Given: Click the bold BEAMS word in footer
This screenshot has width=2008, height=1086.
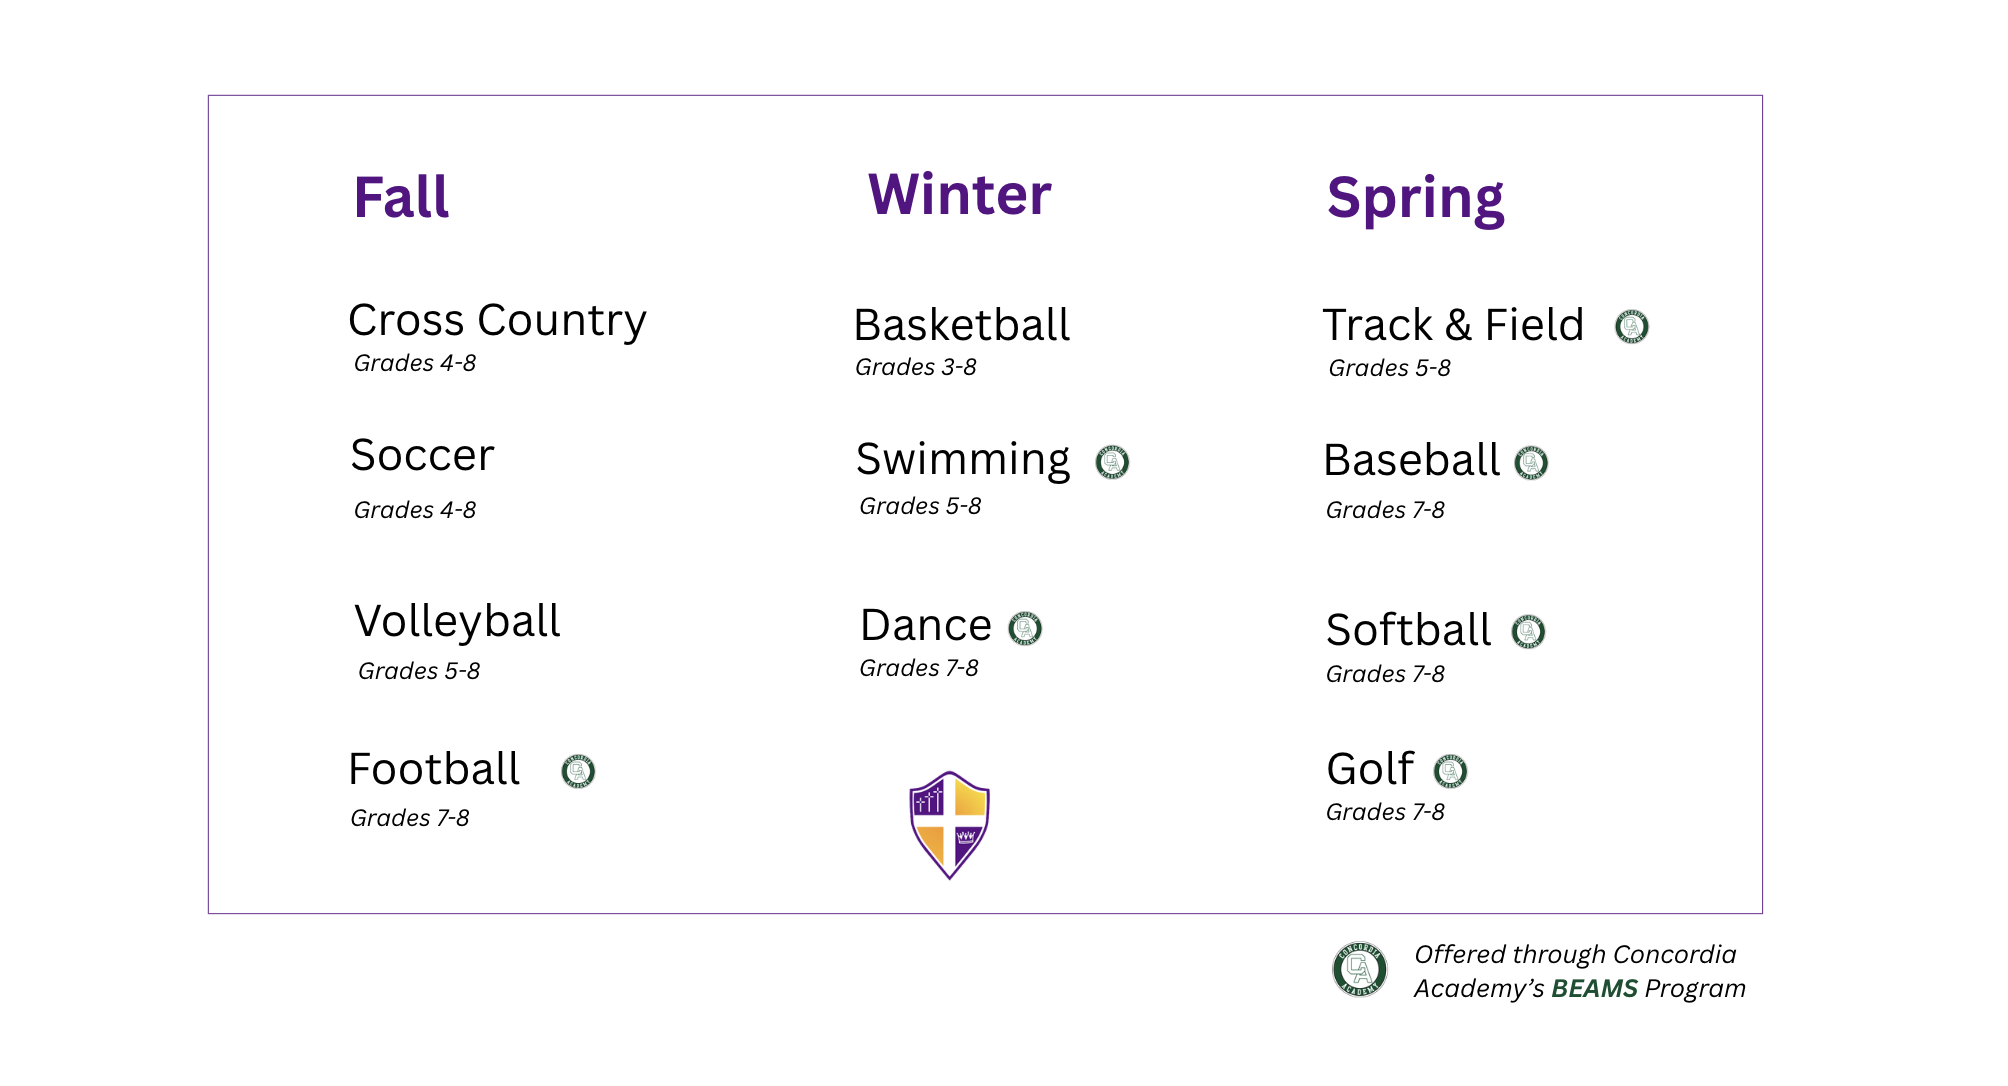Looking at the screenshot, I should [x=1594, y=988].
